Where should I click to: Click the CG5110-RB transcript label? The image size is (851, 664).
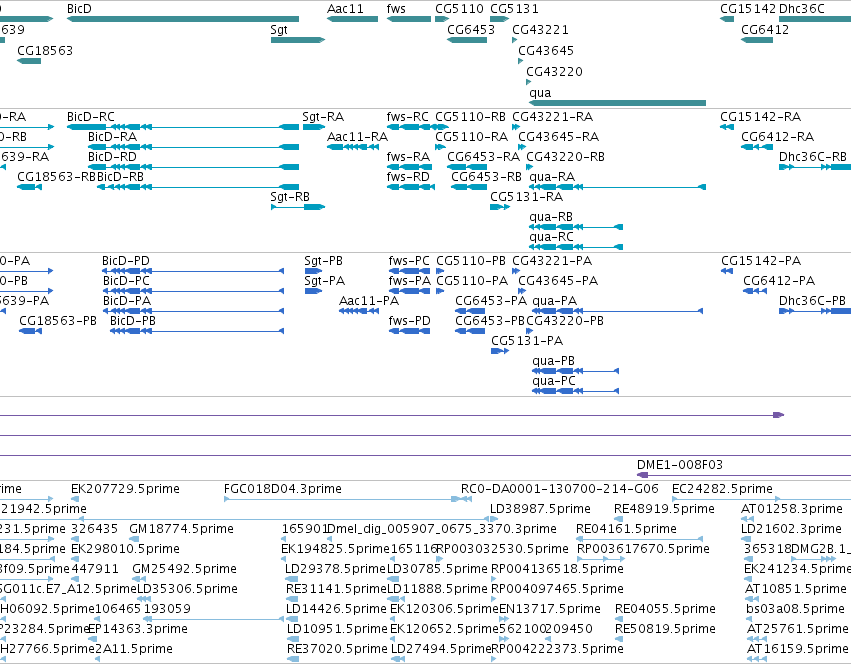coord(471,117)
